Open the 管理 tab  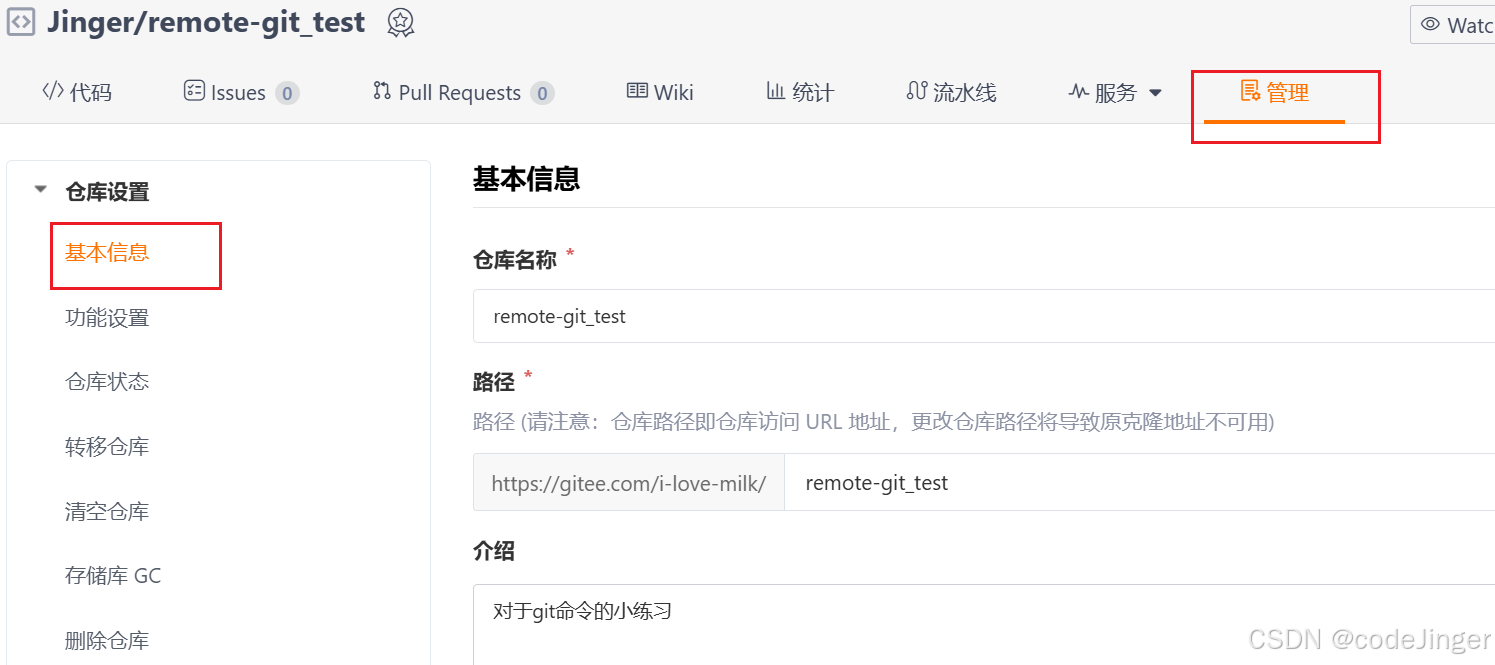click(1274, 93)
